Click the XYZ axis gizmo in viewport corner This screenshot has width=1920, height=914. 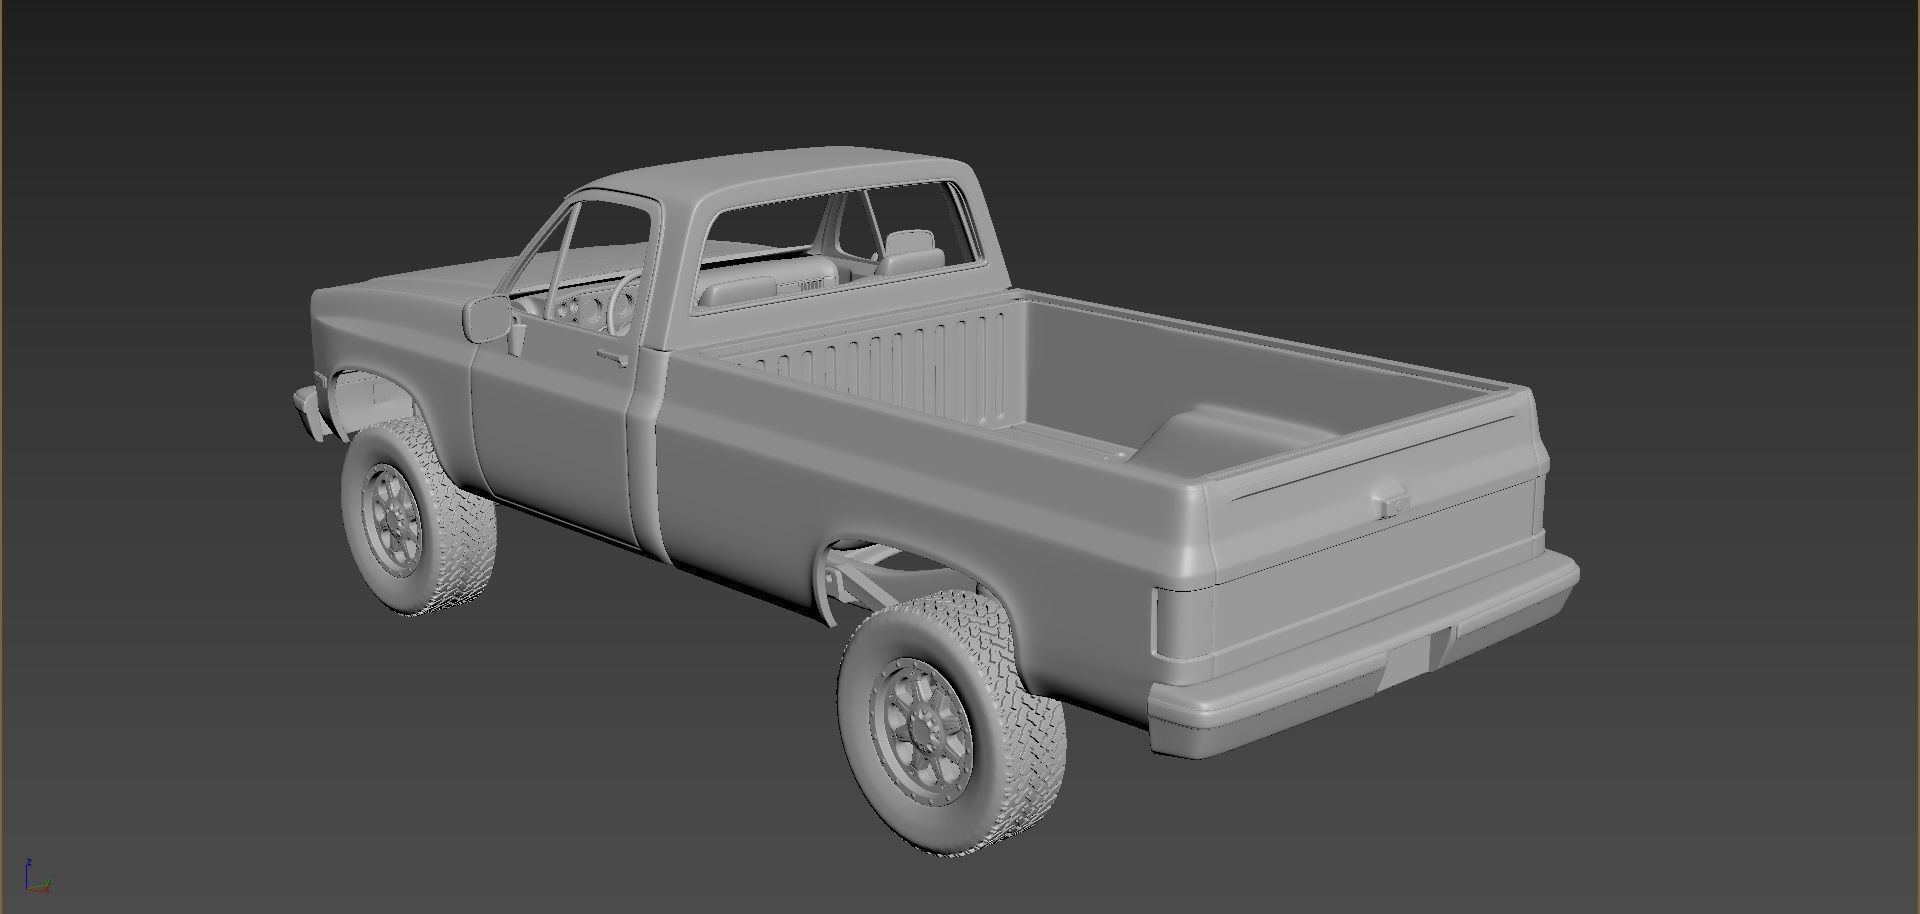pyautogui.click(x=38, y=876)
